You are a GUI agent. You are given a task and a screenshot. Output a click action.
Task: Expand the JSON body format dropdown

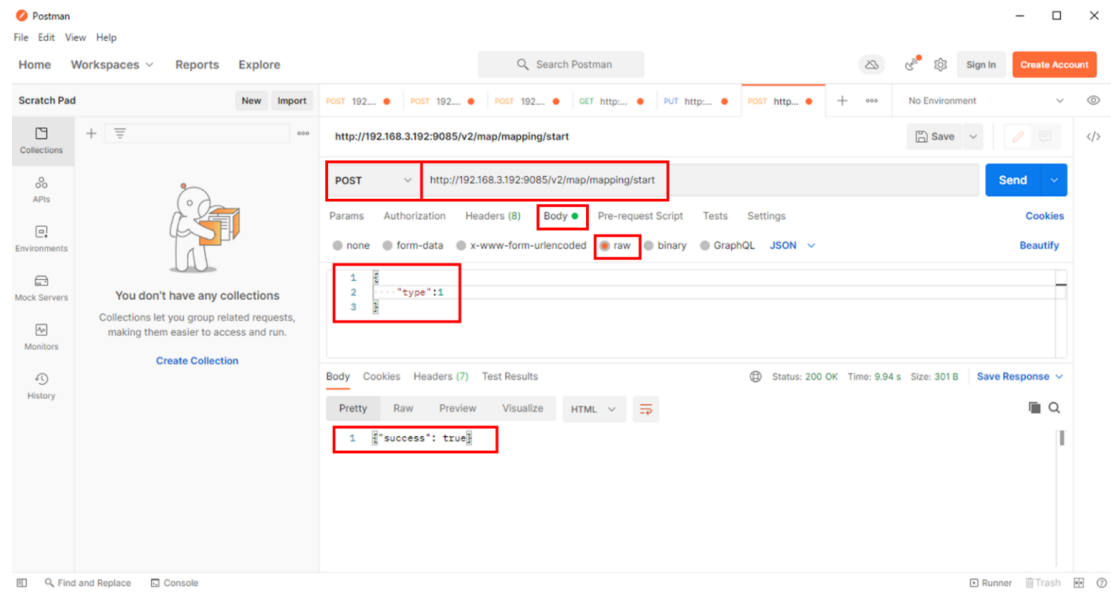click(x=792, y=246)
